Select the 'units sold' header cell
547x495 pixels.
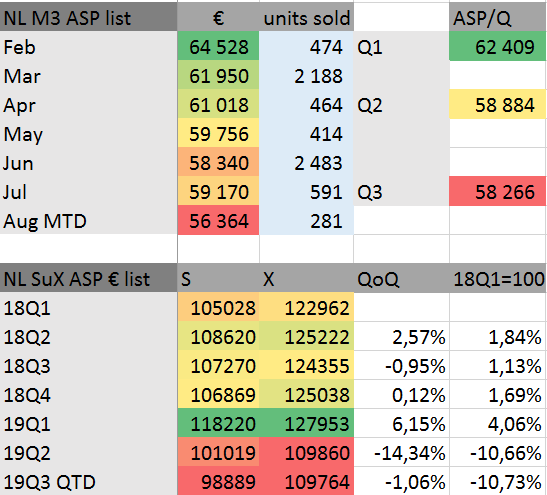[306, 17]
